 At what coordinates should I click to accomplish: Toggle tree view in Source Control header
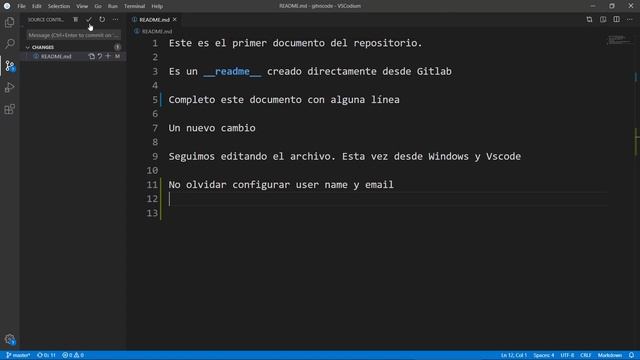click(76, 20)
